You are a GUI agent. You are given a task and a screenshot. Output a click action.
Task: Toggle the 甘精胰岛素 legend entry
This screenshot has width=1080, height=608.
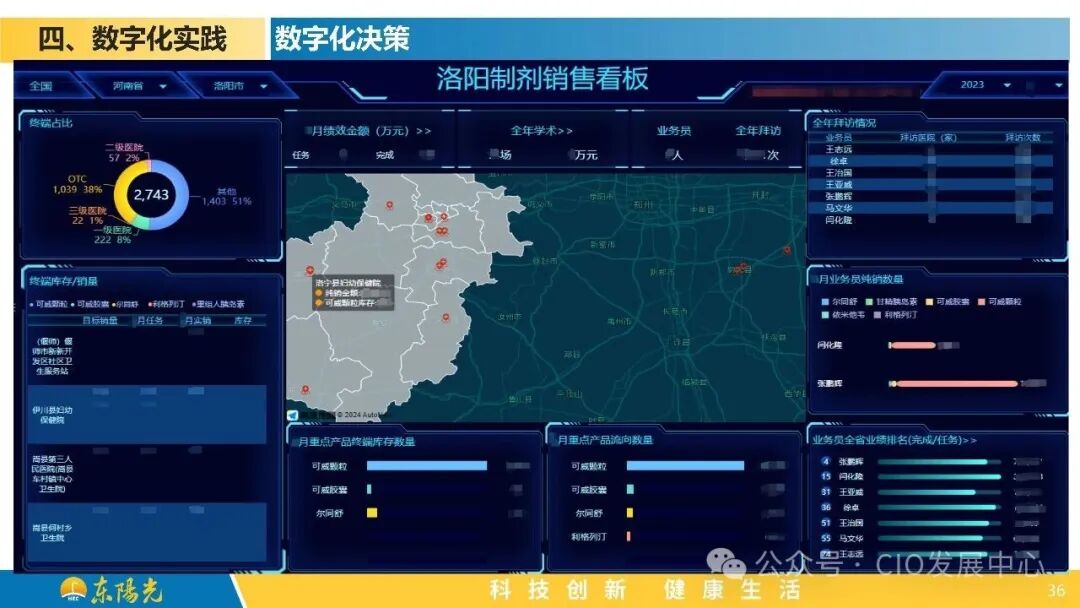[891, 302]
